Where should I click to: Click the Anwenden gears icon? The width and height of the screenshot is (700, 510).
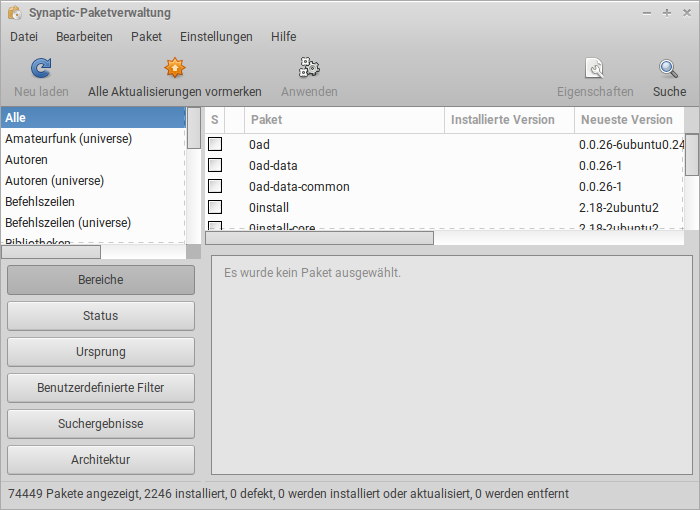click(x=309, y=68)
